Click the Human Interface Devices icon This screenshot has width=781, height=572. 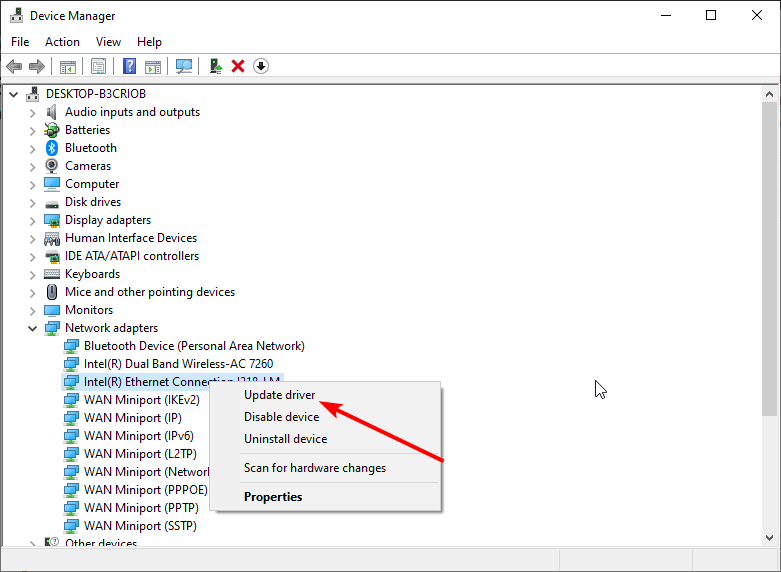point(52,239)
